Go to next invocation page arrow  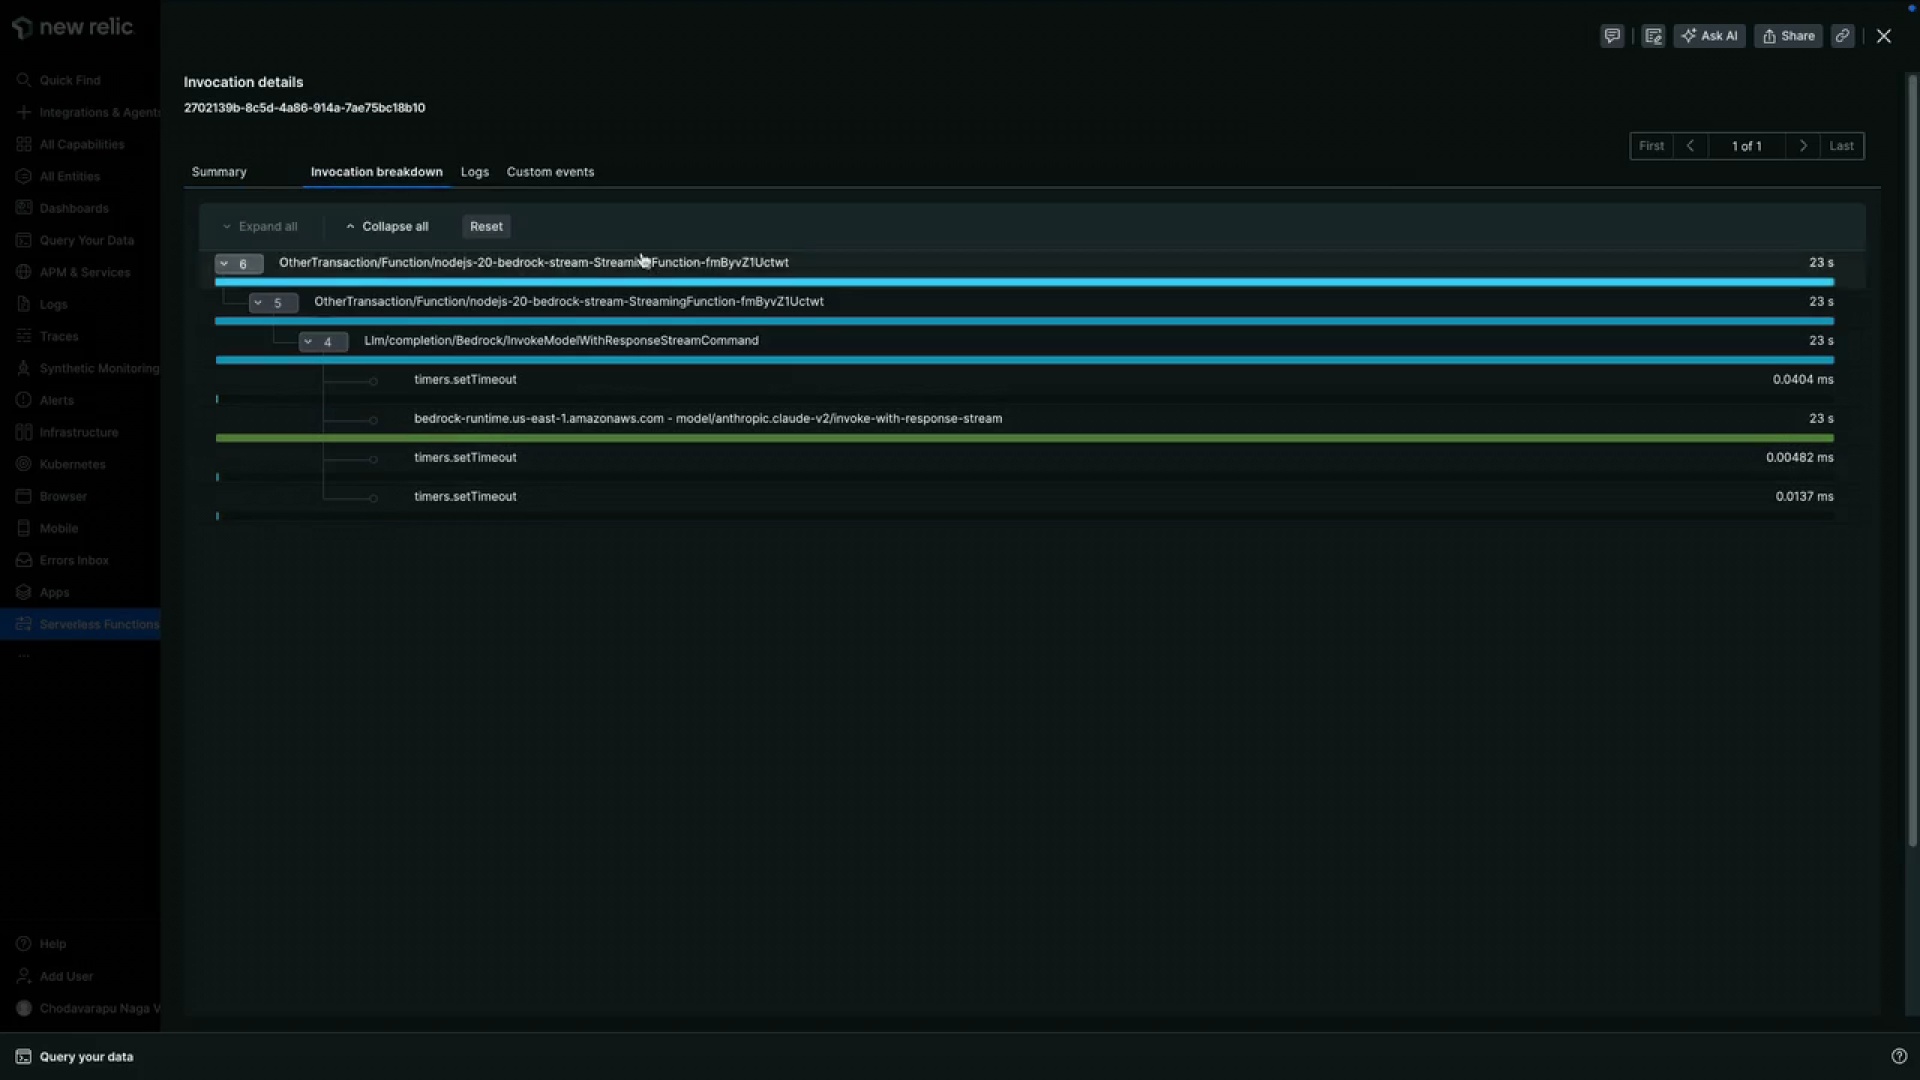tap(1803, 146)
